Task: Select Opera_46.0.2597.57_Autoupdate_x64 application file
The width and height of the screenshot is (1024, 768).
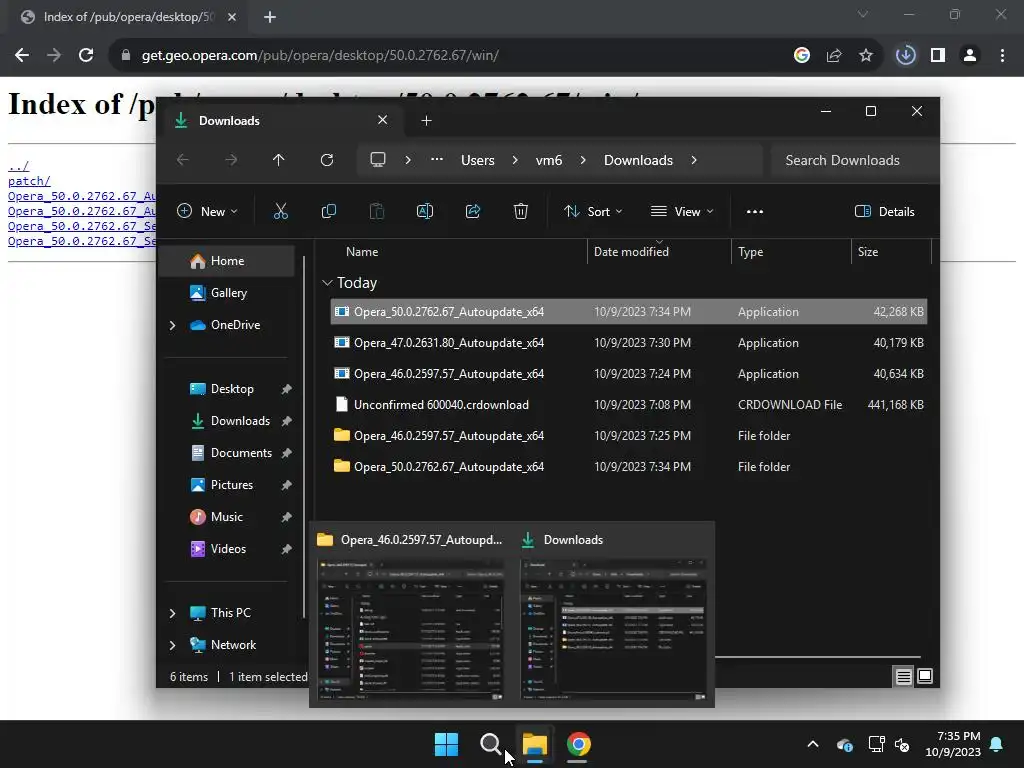Action: pos(629,374)
